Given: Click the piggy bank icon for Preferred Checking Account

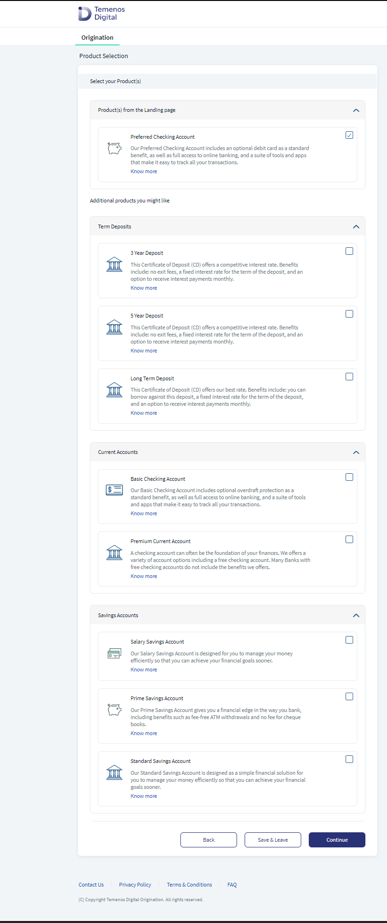Looking at the screenshot, I should pyautogui.click(x=114, y=149).
